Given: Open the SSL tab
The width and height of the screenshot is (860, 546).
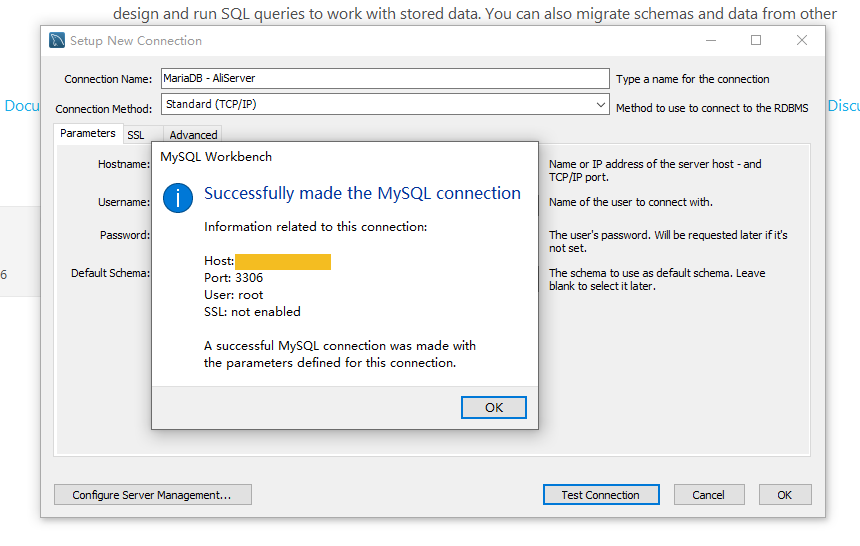Looking at the screenshot, I should 136,135.
